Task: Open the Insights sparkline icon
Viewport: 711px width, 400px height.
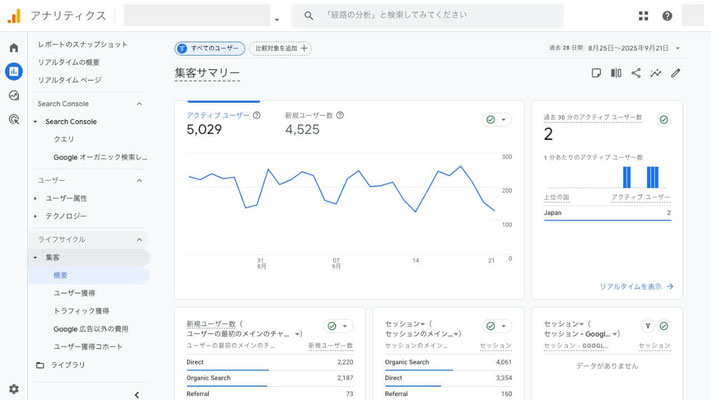Action: [x=656, y=73]
